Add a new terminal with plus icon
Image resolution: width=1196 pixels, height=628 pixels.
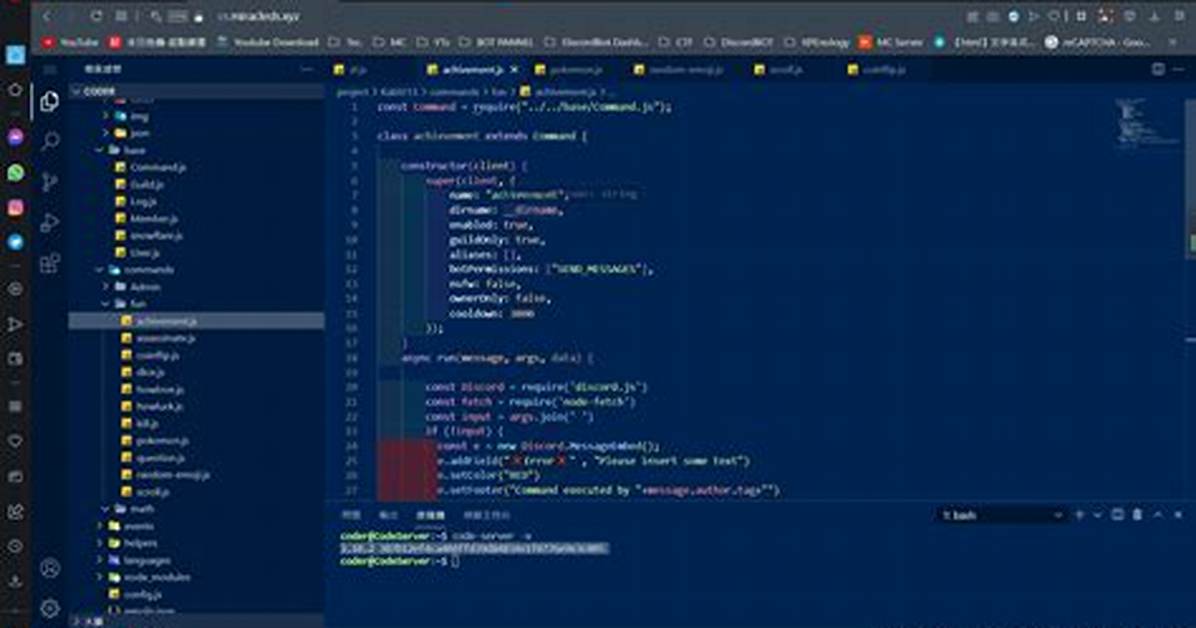click(1079, 515)
